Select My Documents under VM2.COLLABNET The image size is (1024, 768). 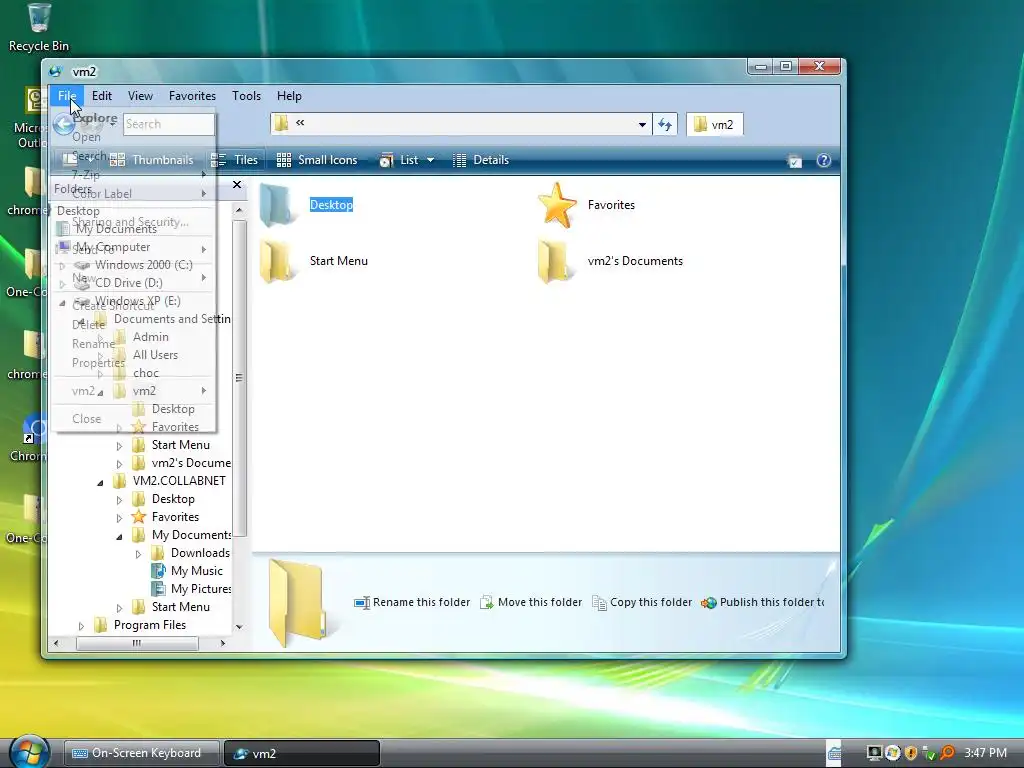point(191,535)
